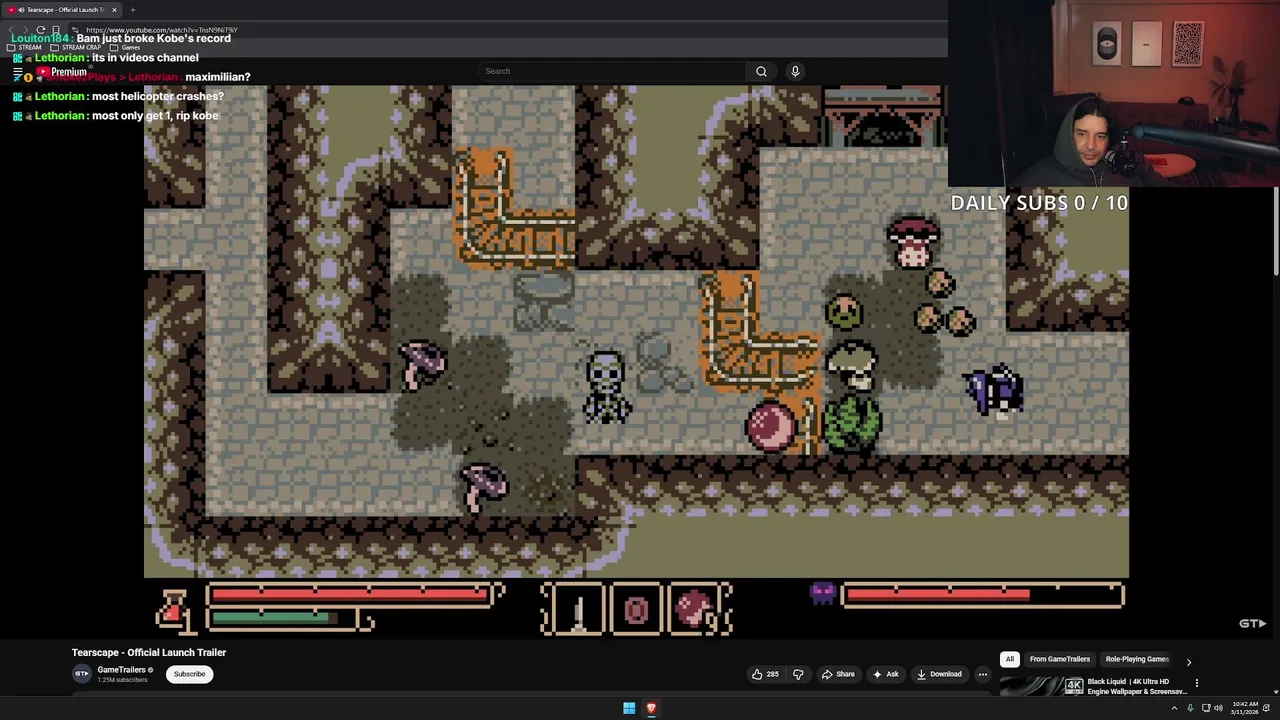Open the taskbar volume speaker icon
Image resolution: width=1280 pixels, height=720 pixels.
tap(1218, 708)
